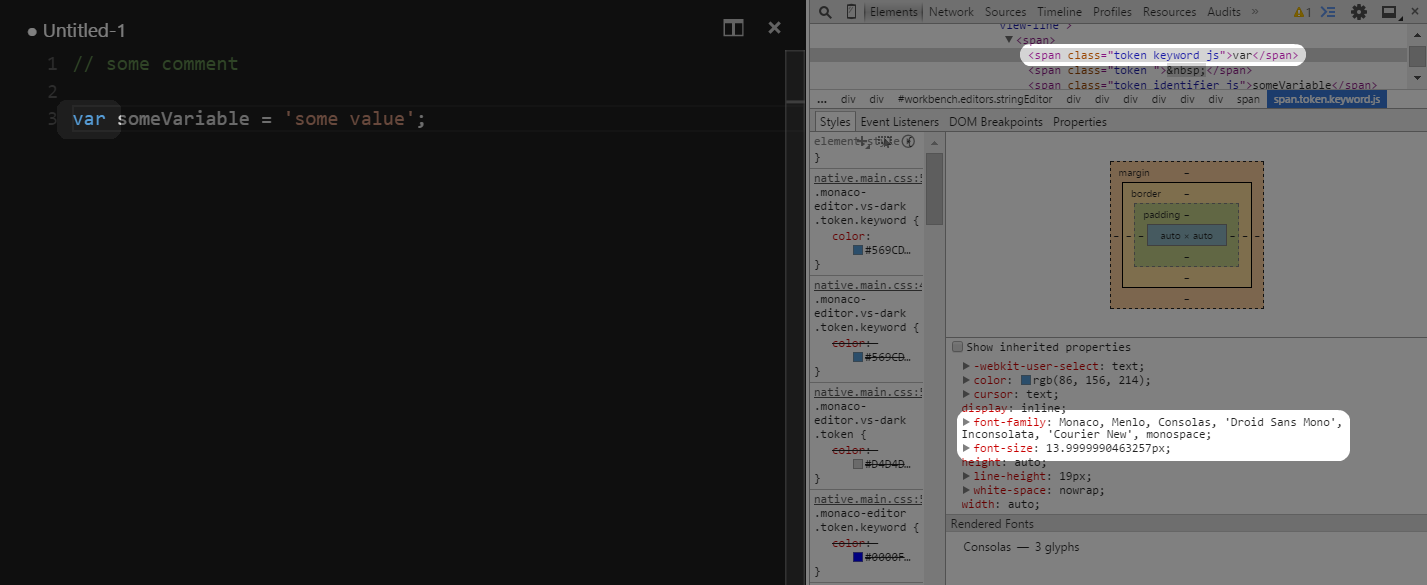Open DevTools settings gear
The height and width of the screenshot is (585, 1427).
[1359, 12]
